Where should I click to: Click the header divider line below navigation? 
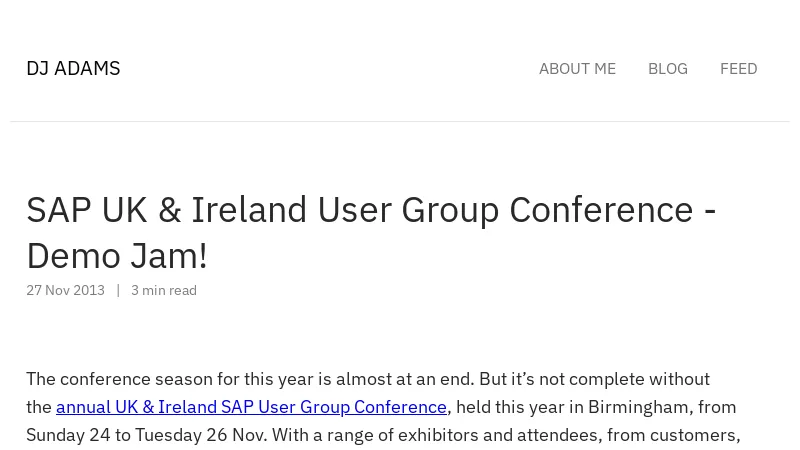400,121
